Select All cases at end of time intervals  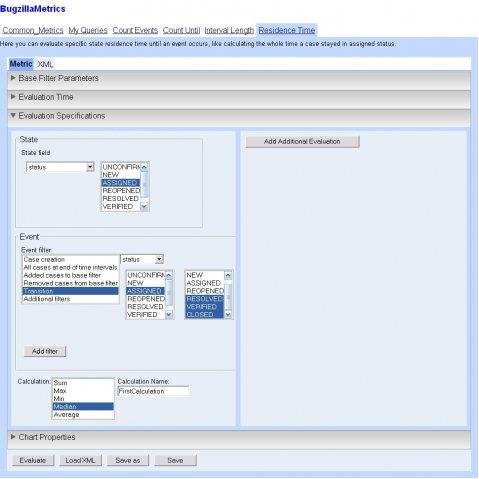point(70,267)
